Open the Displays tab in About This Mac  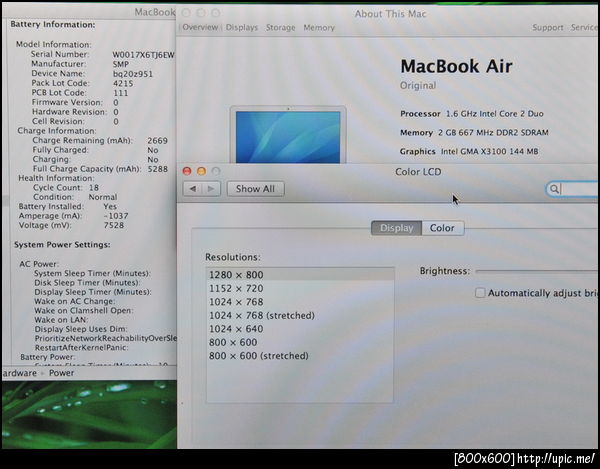click(x=242, y=28)
